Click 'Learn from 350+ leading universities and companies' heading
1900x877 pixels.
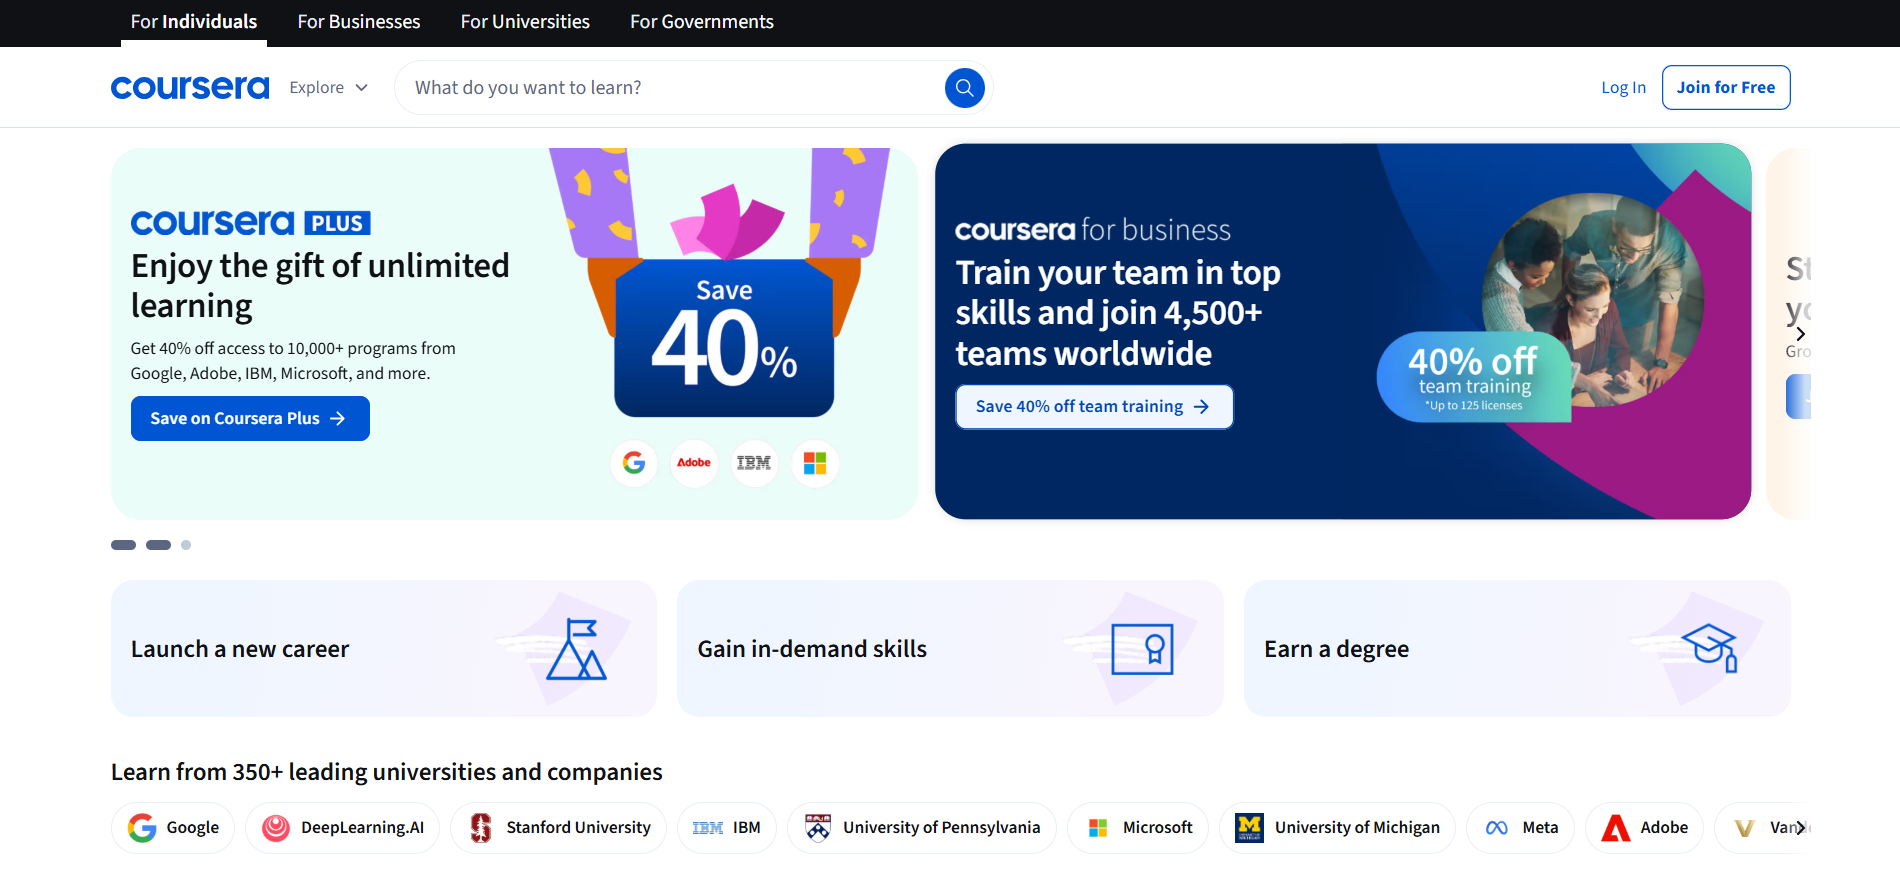pos(386,772)
